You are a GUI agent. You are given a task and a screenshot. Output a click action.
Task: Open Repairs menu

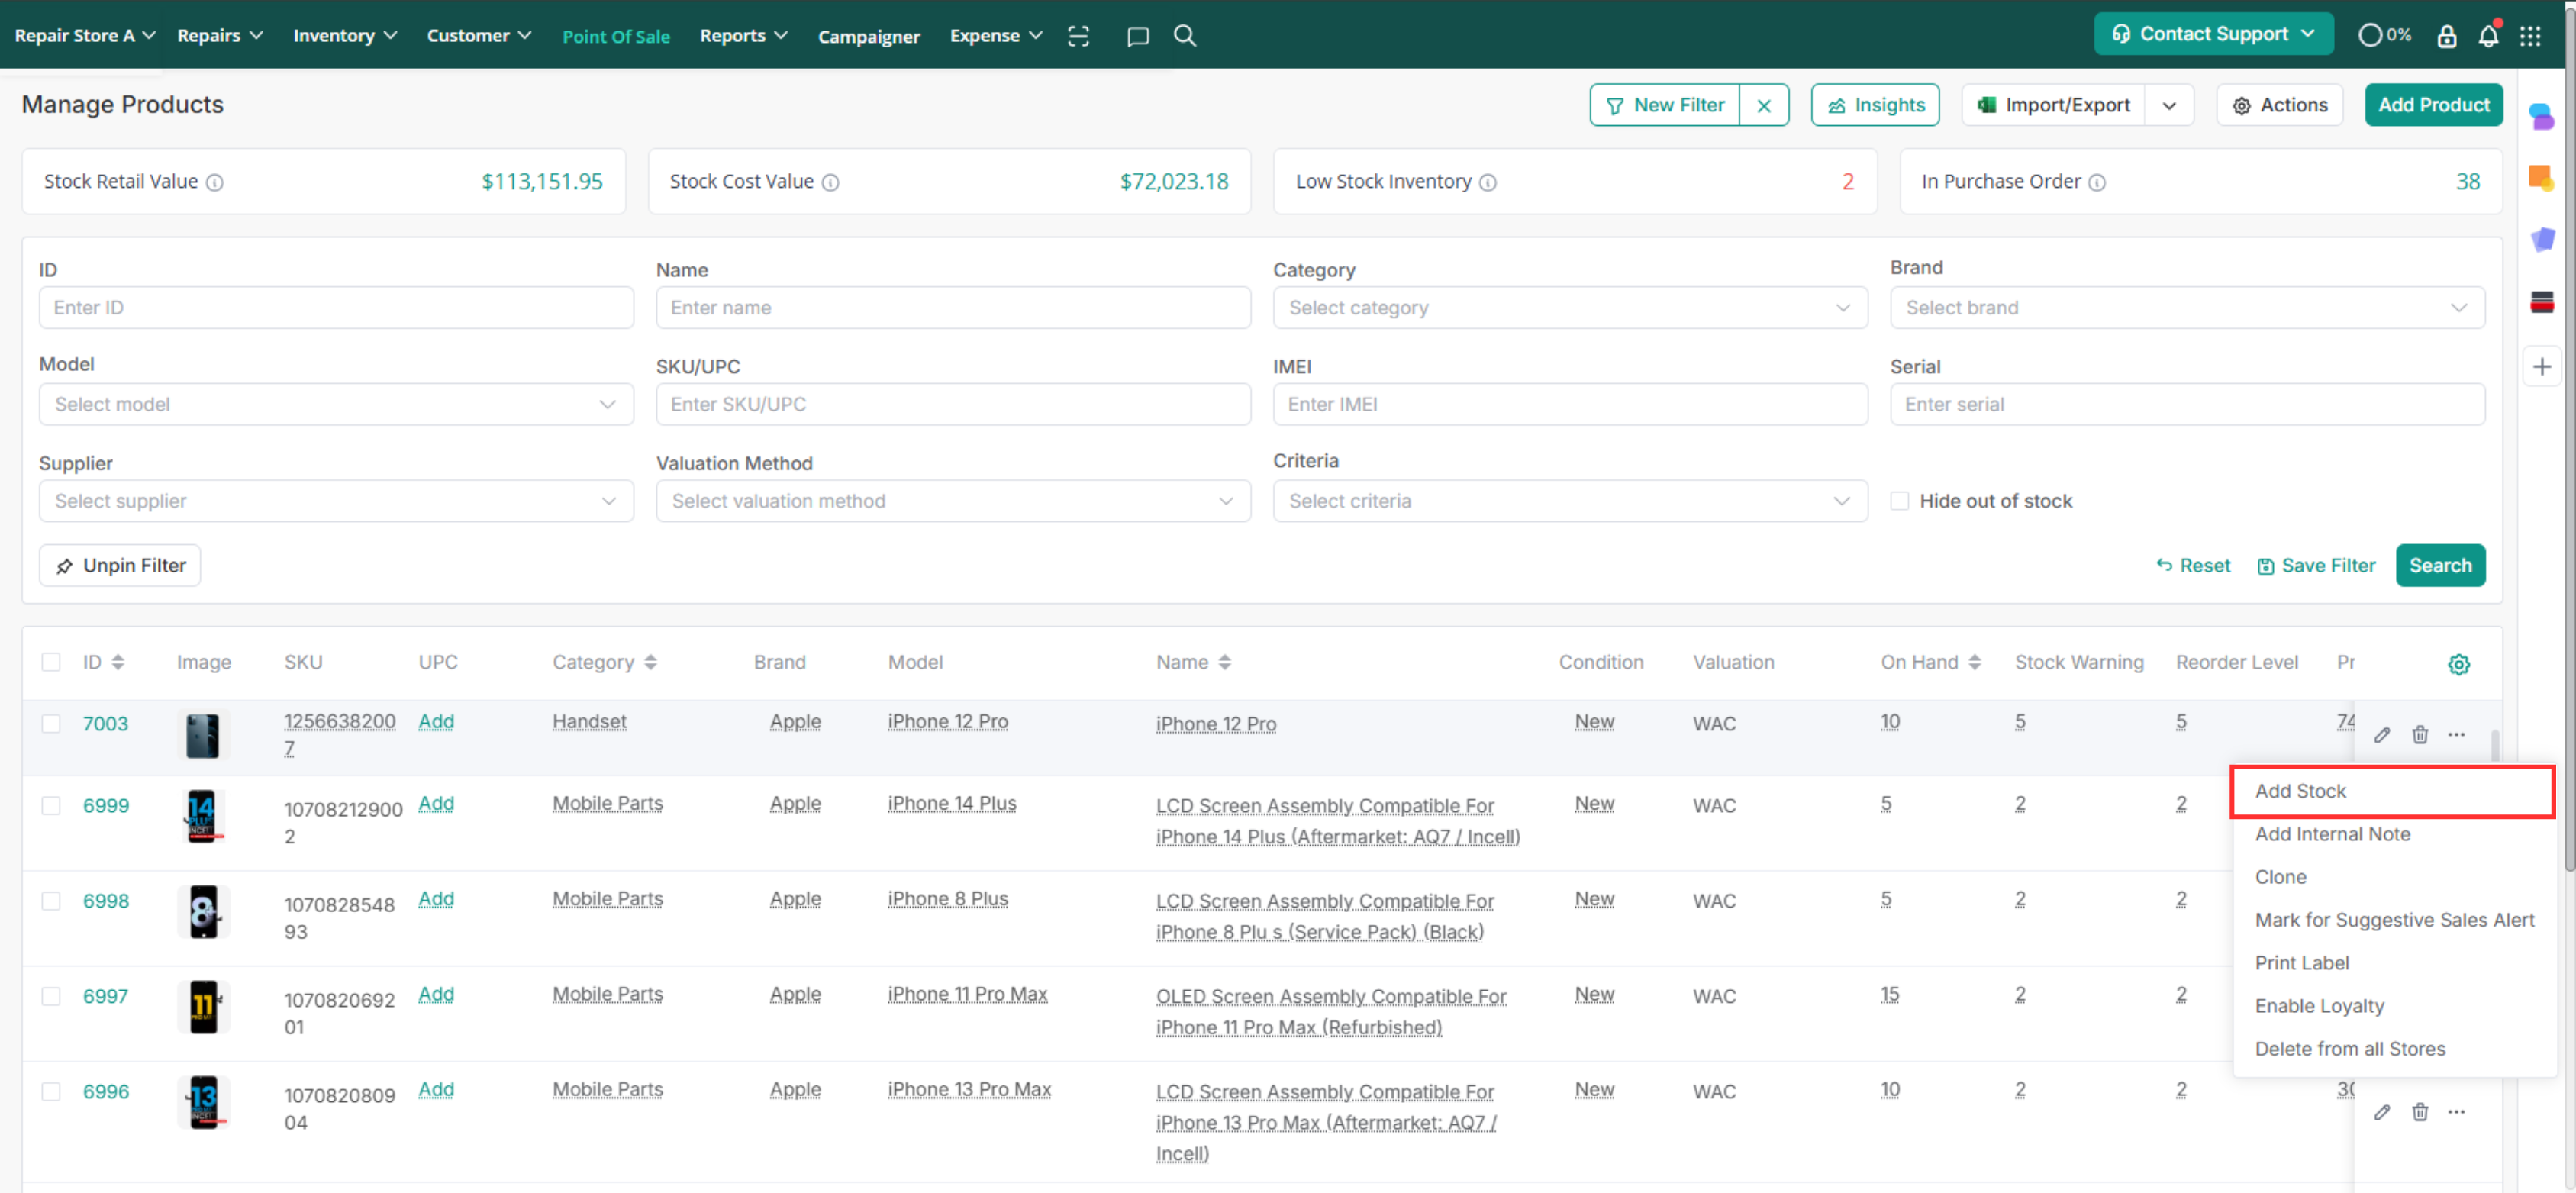tap(220, 36)
